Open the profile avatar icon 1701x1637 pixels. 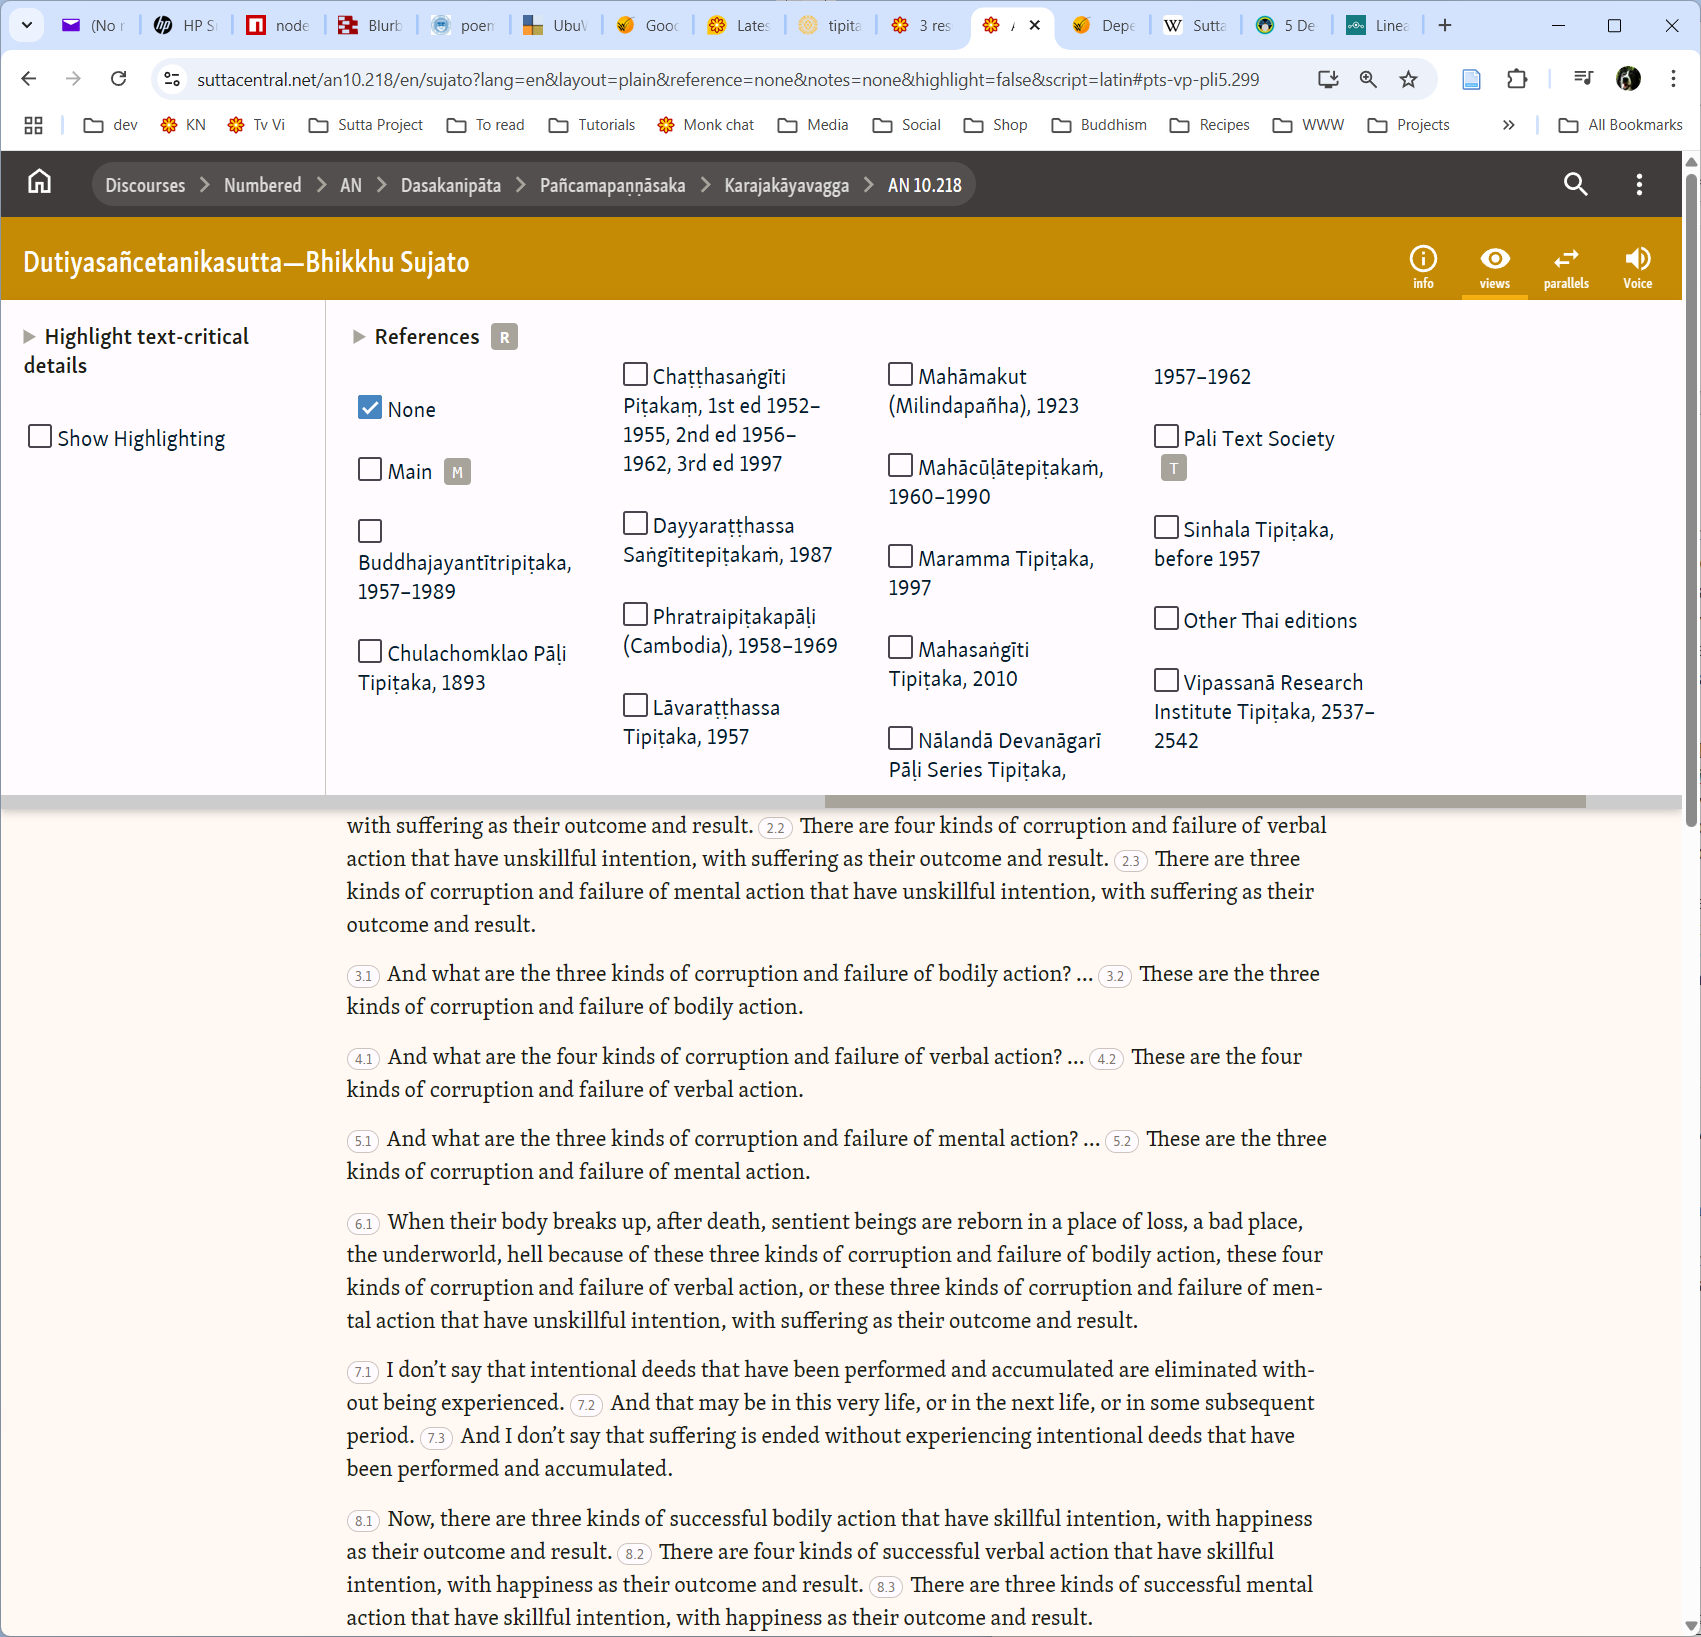coord(1628,79)
